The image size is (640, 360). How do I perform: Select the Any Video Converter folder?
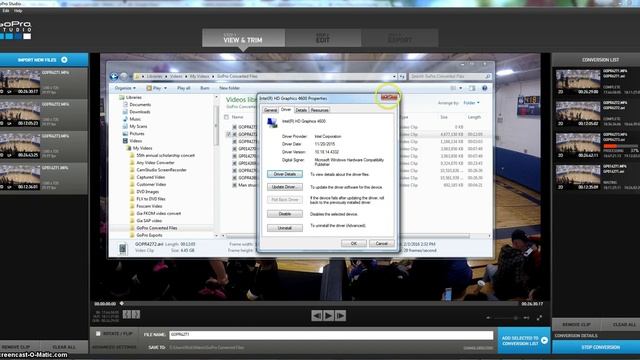pos(155,163)
